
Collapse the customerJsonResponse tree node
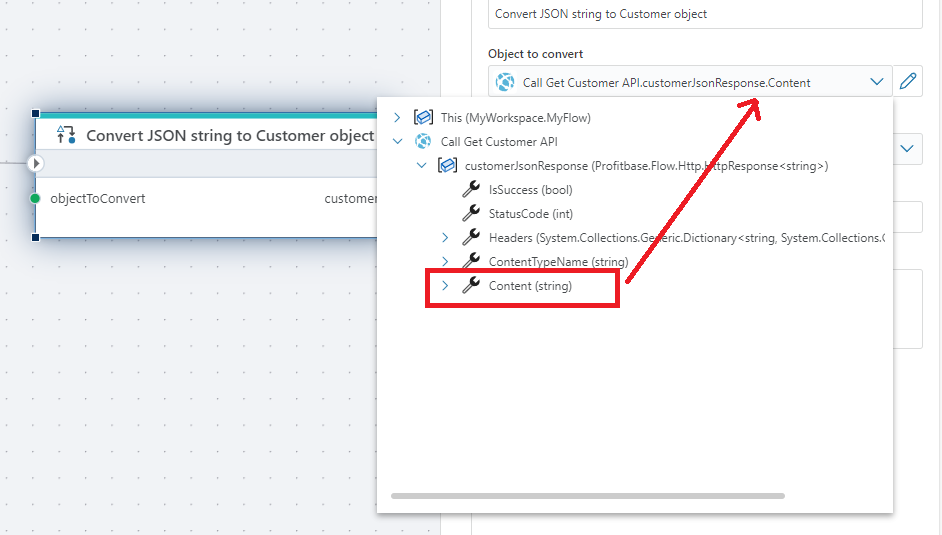421,166
